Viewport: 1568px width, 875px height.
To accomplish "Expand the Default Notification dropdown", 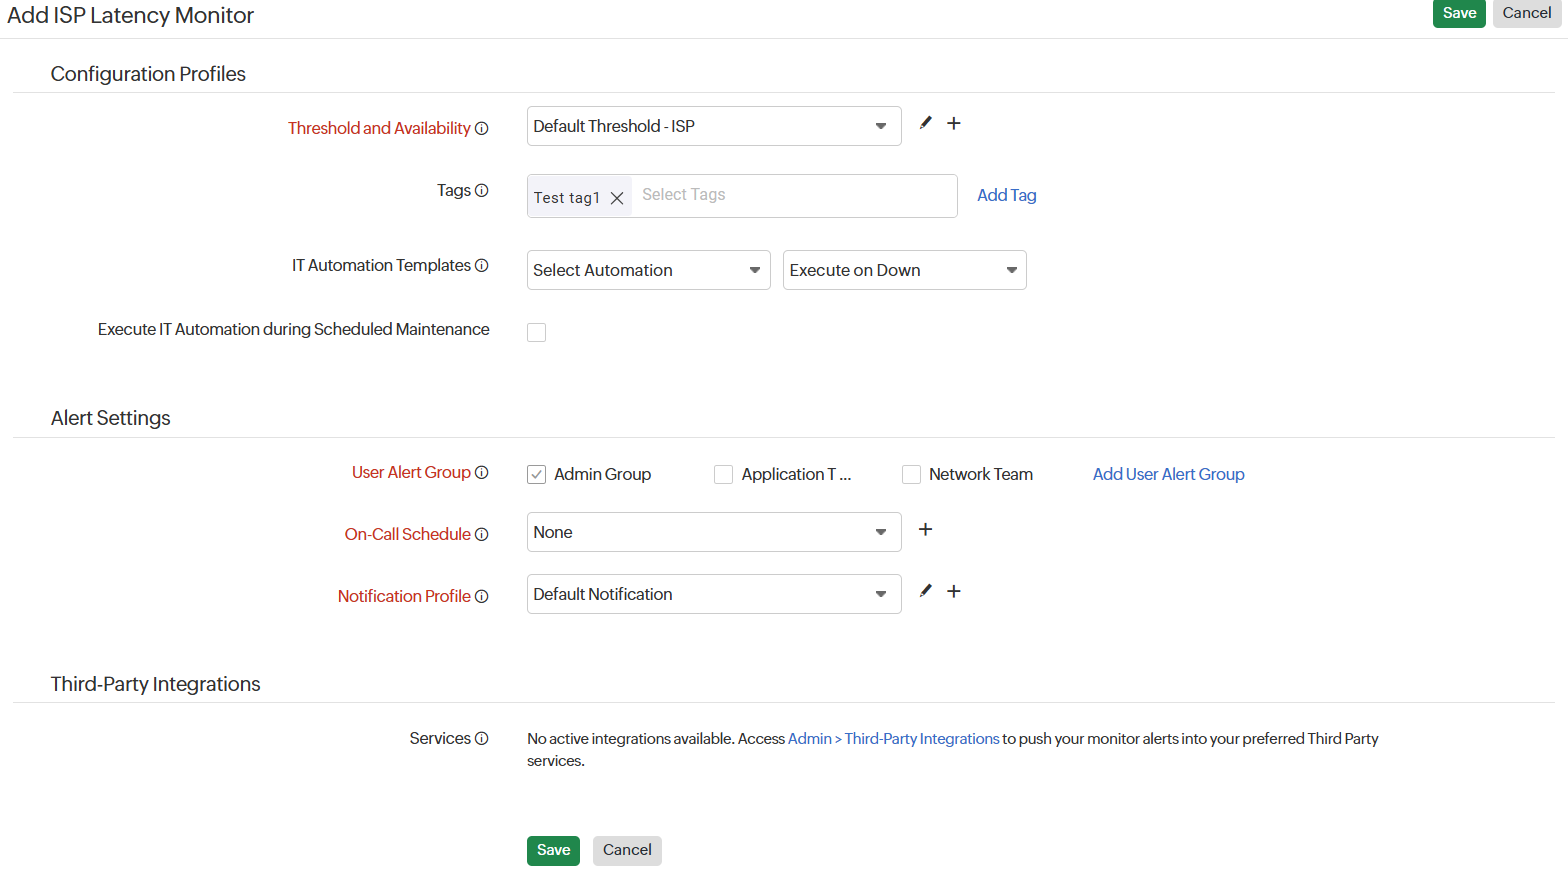I will point(713,594).
